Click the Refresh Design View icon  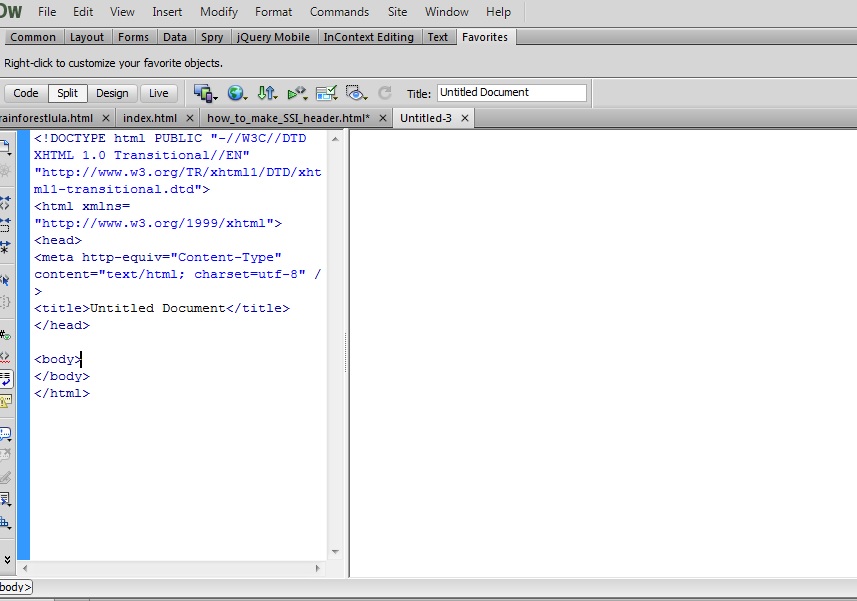point(385,93)
